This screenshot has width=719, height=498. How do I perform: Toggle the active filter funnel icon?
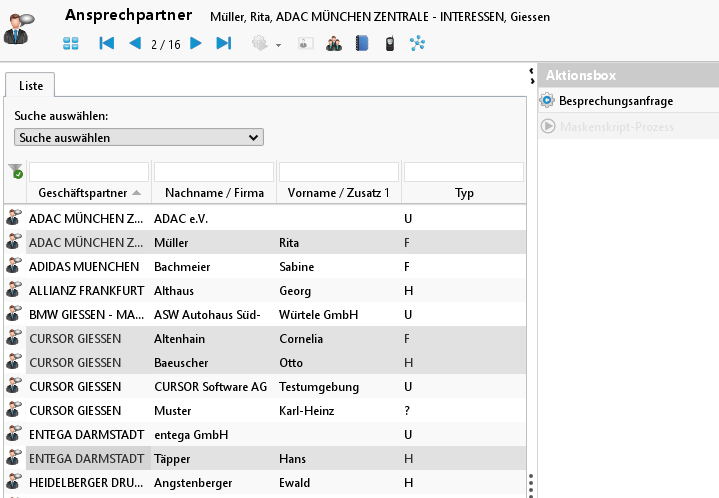tap(15, 172)
